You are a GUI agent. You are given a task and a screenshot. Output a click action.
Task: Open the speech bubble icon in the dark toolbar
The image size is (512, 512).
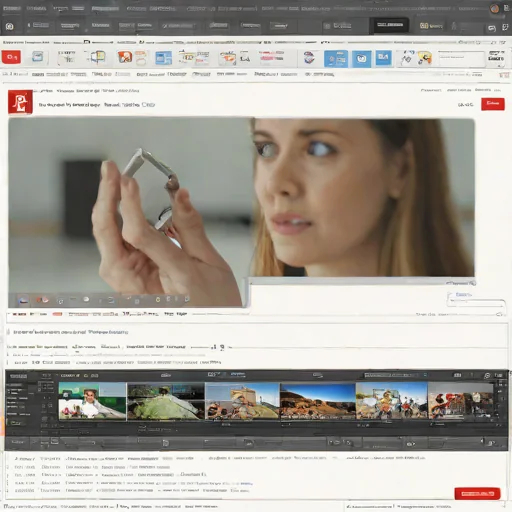tap(492, 28)
